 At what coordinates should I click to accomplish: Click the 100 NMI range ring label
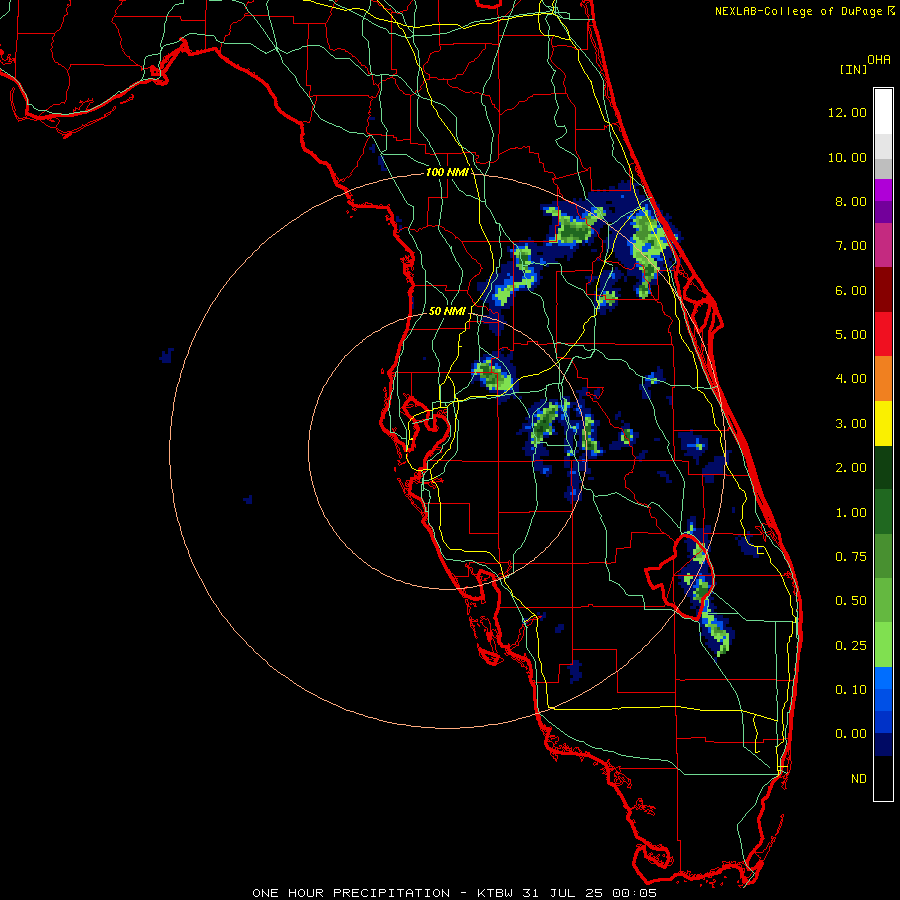coord(447,172)
